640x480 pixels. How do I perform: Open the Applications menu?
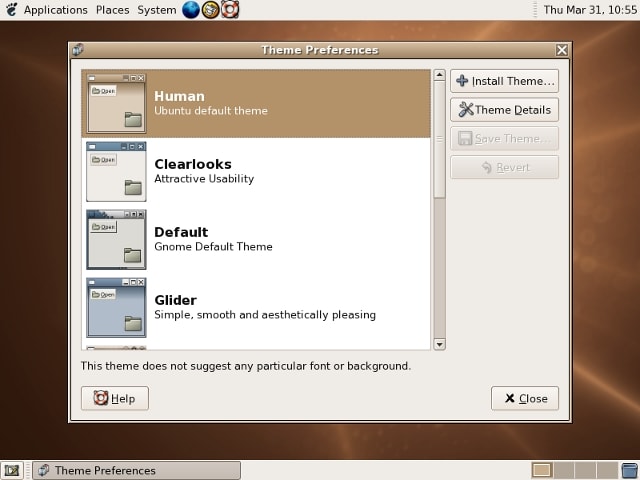56,10
